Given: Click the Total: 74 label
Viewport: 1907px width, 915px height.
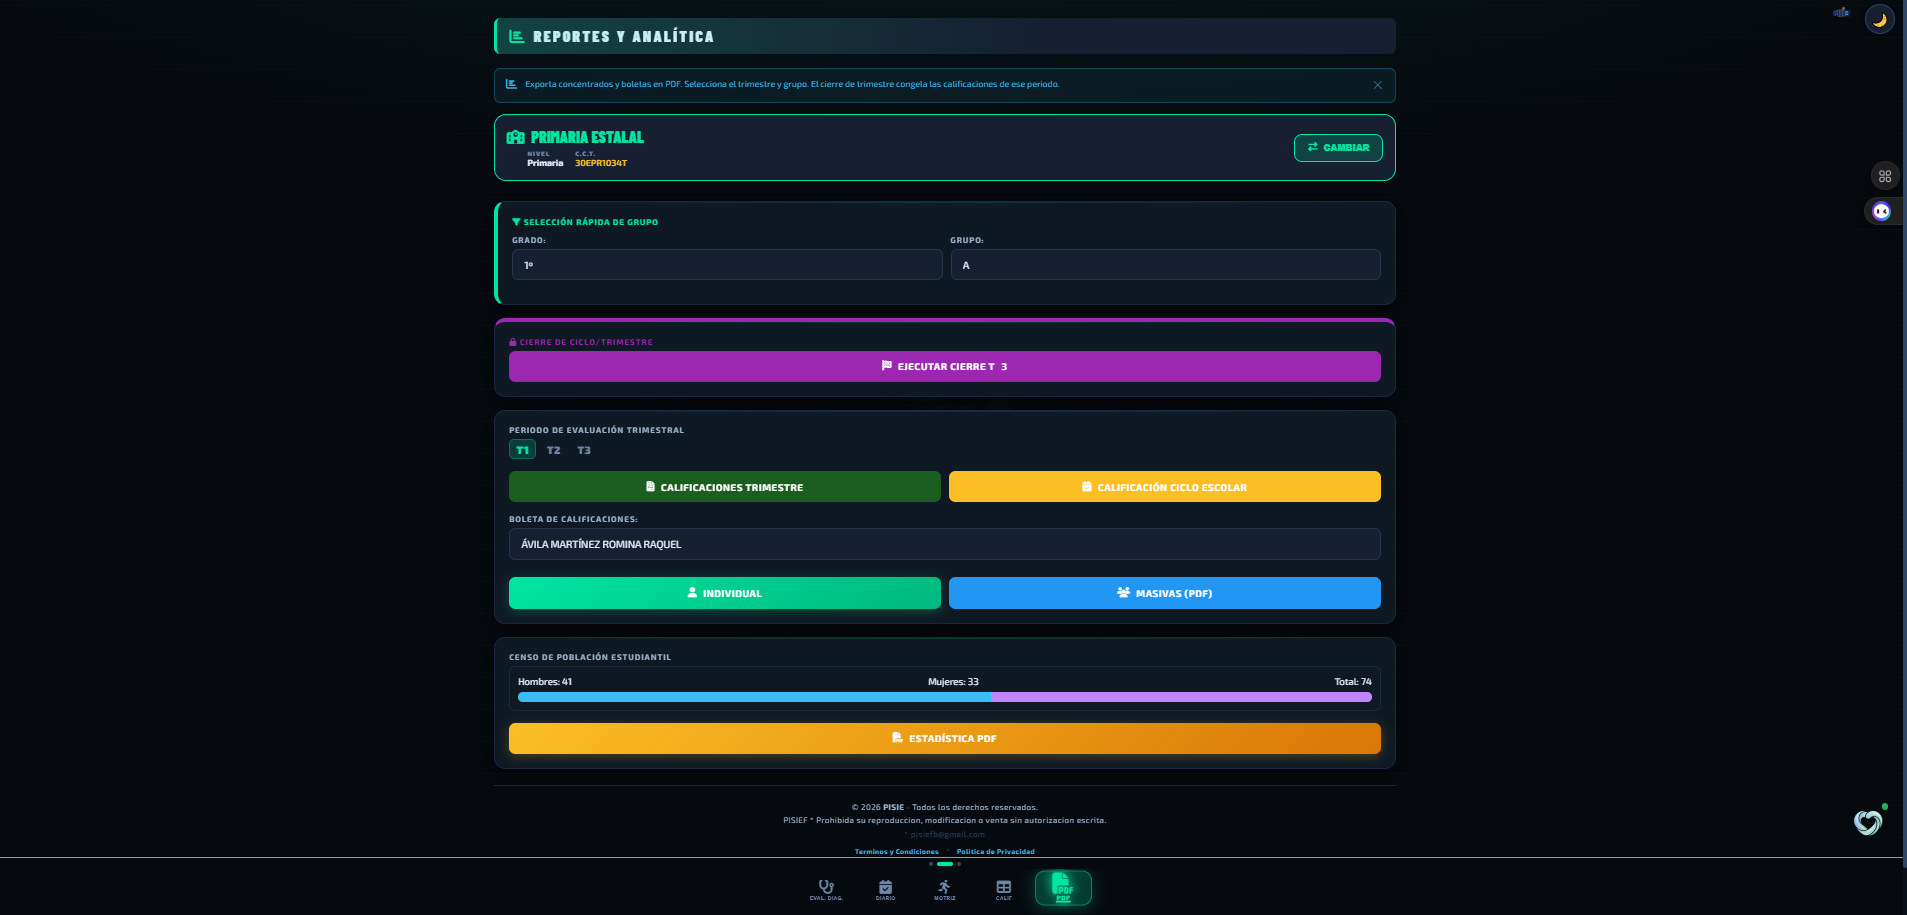Looking at the screenshot, I should (1353, 682).
